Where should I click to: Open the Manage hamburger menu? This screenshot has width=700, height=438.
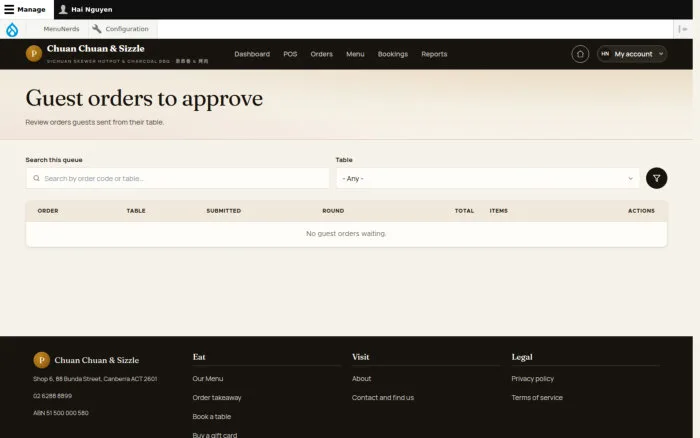pos(25,9)
